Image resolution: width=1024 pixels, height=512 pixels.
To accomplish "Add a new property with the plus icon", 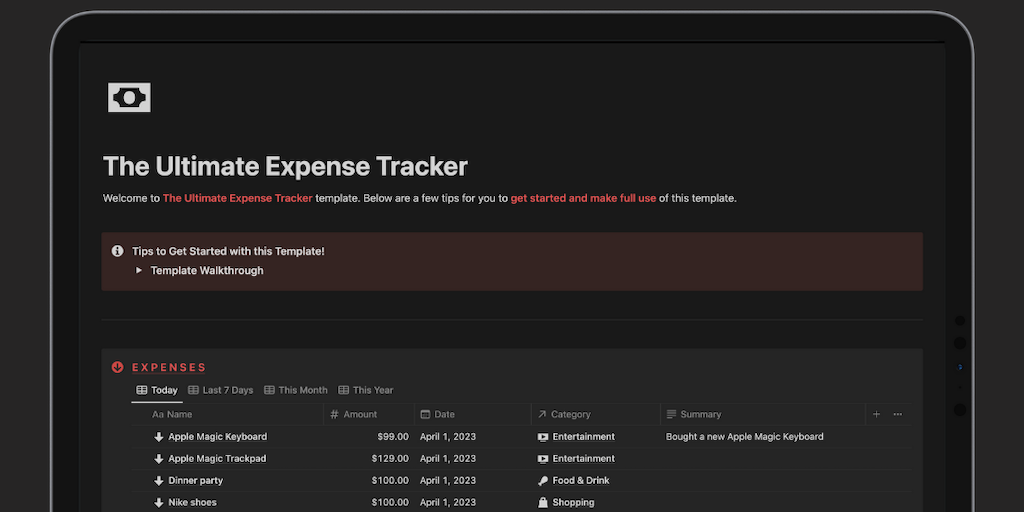I will coord(877,414).
